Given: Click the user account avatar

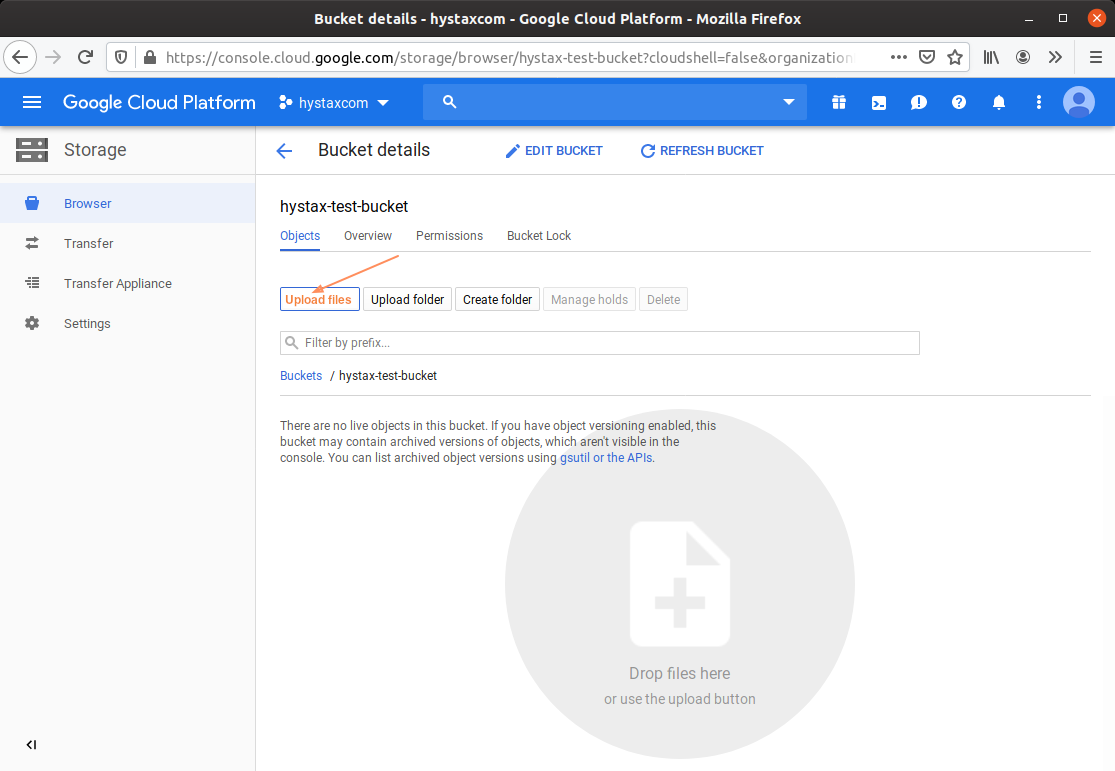Looking at the screenshot, I should 1078,102.
